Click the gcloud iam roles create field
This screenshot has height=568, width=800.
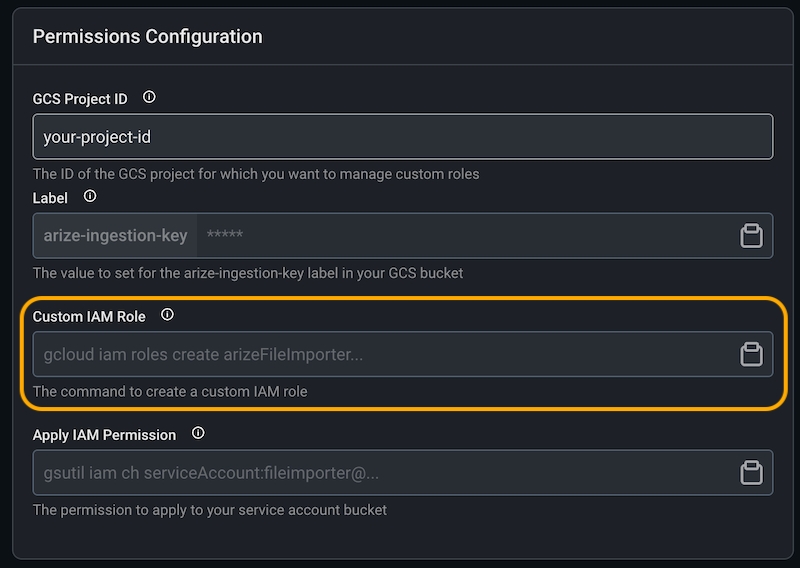click(x=380, y=354)
